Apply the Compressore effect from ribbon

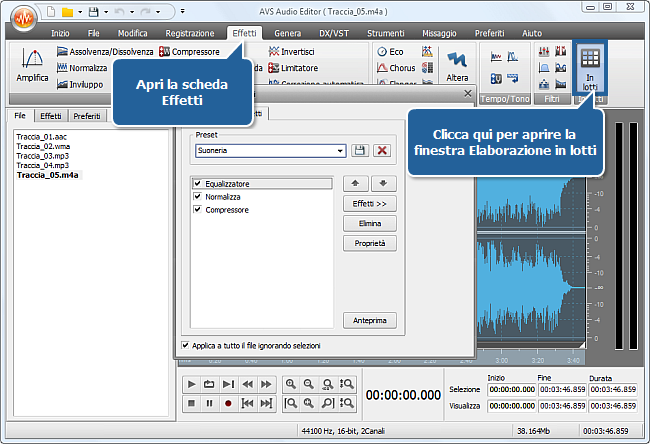pyautogui.click(x=189, y=52)
